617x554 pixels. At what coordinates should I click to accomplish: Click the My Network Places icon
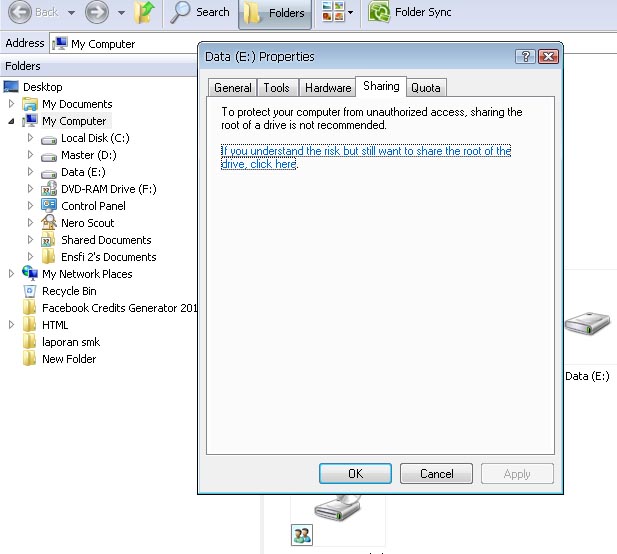pos(30,273)
